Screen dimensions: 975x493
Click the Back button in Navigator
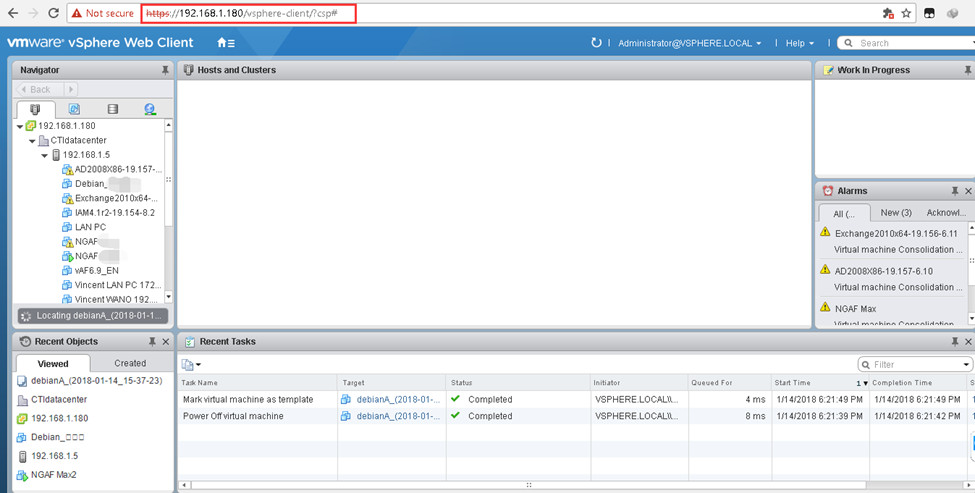(39, 90)
